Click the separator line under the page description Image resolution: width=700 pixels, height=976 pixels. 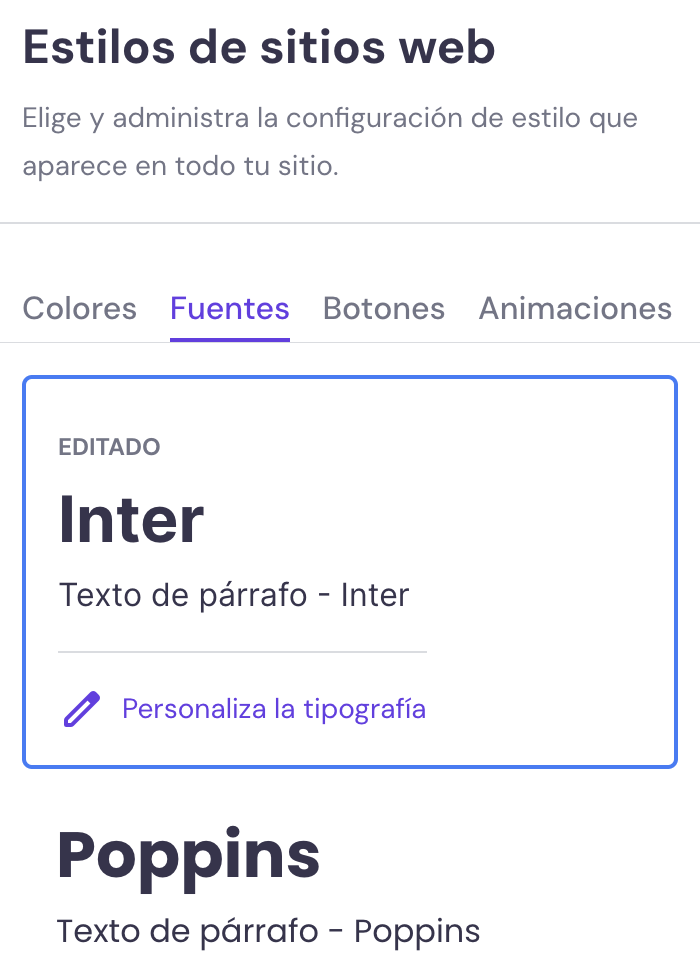(350, 223)
